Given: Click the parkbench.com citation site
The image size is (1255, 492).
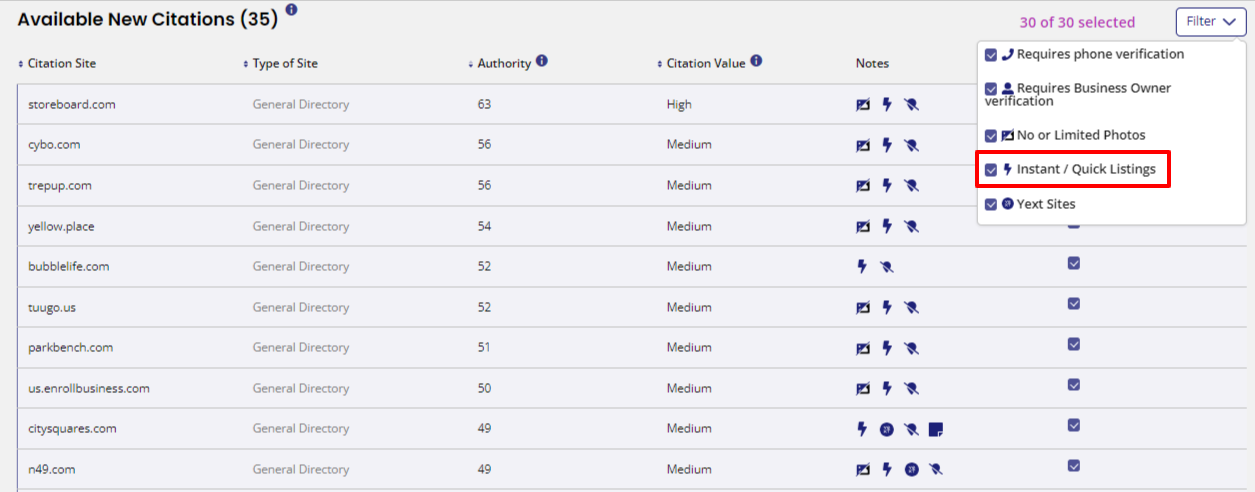Looking at the screenshot, I should click(70, 348).
